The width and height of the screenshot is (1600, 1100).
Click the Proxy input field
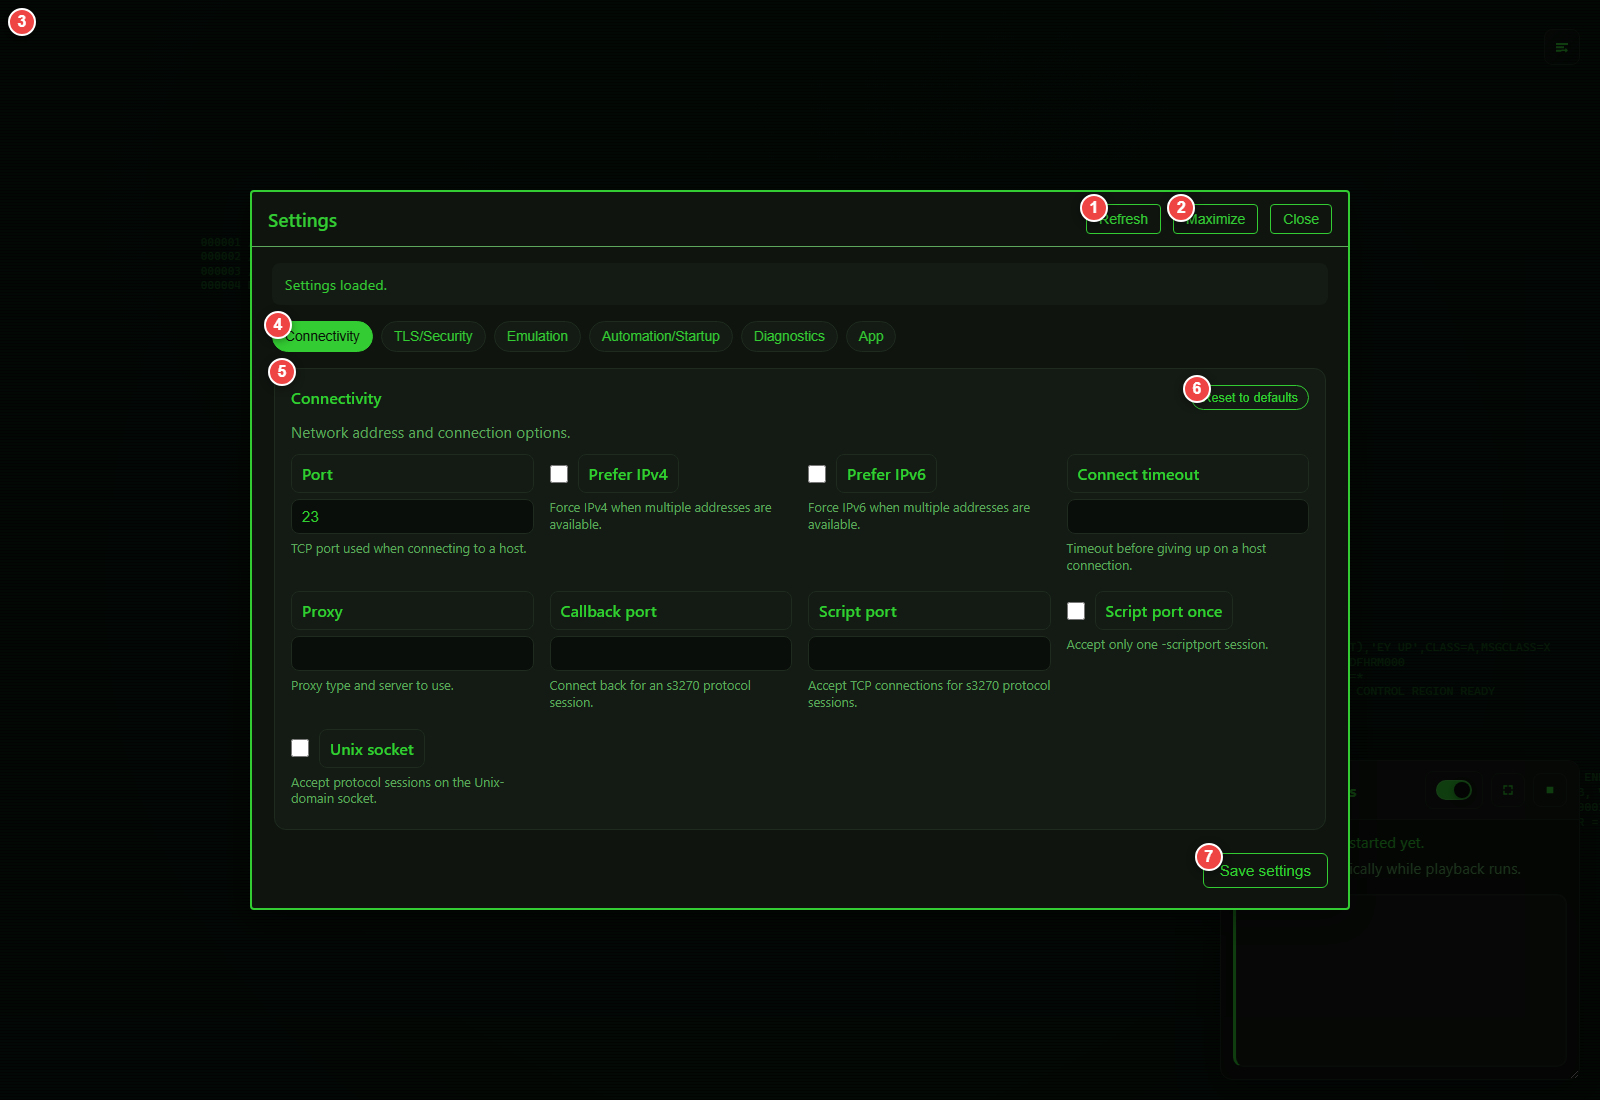[412, 653]
